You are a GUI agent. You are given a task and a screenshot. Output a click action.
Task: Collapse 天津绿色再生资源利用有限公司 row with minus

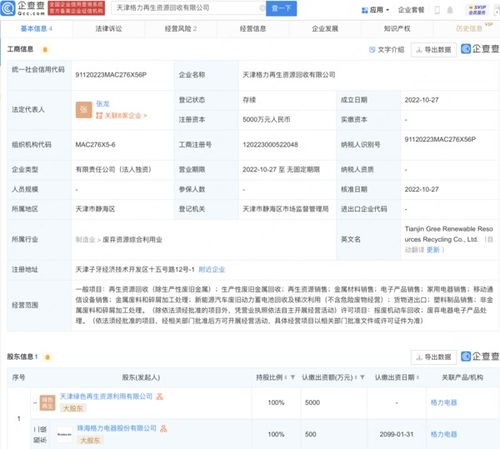[35, 403]
